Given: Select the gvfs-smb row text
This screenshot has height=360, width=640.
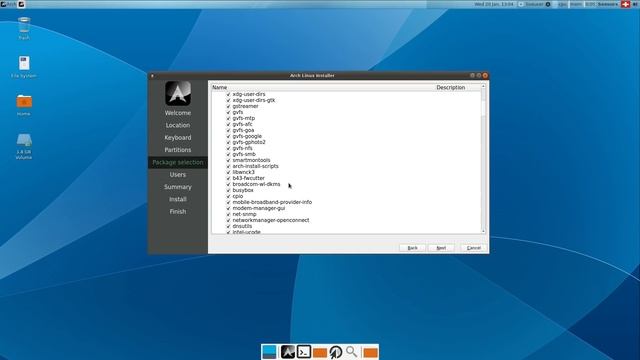Looking at the screenshot, I should [x=244, y=154].
